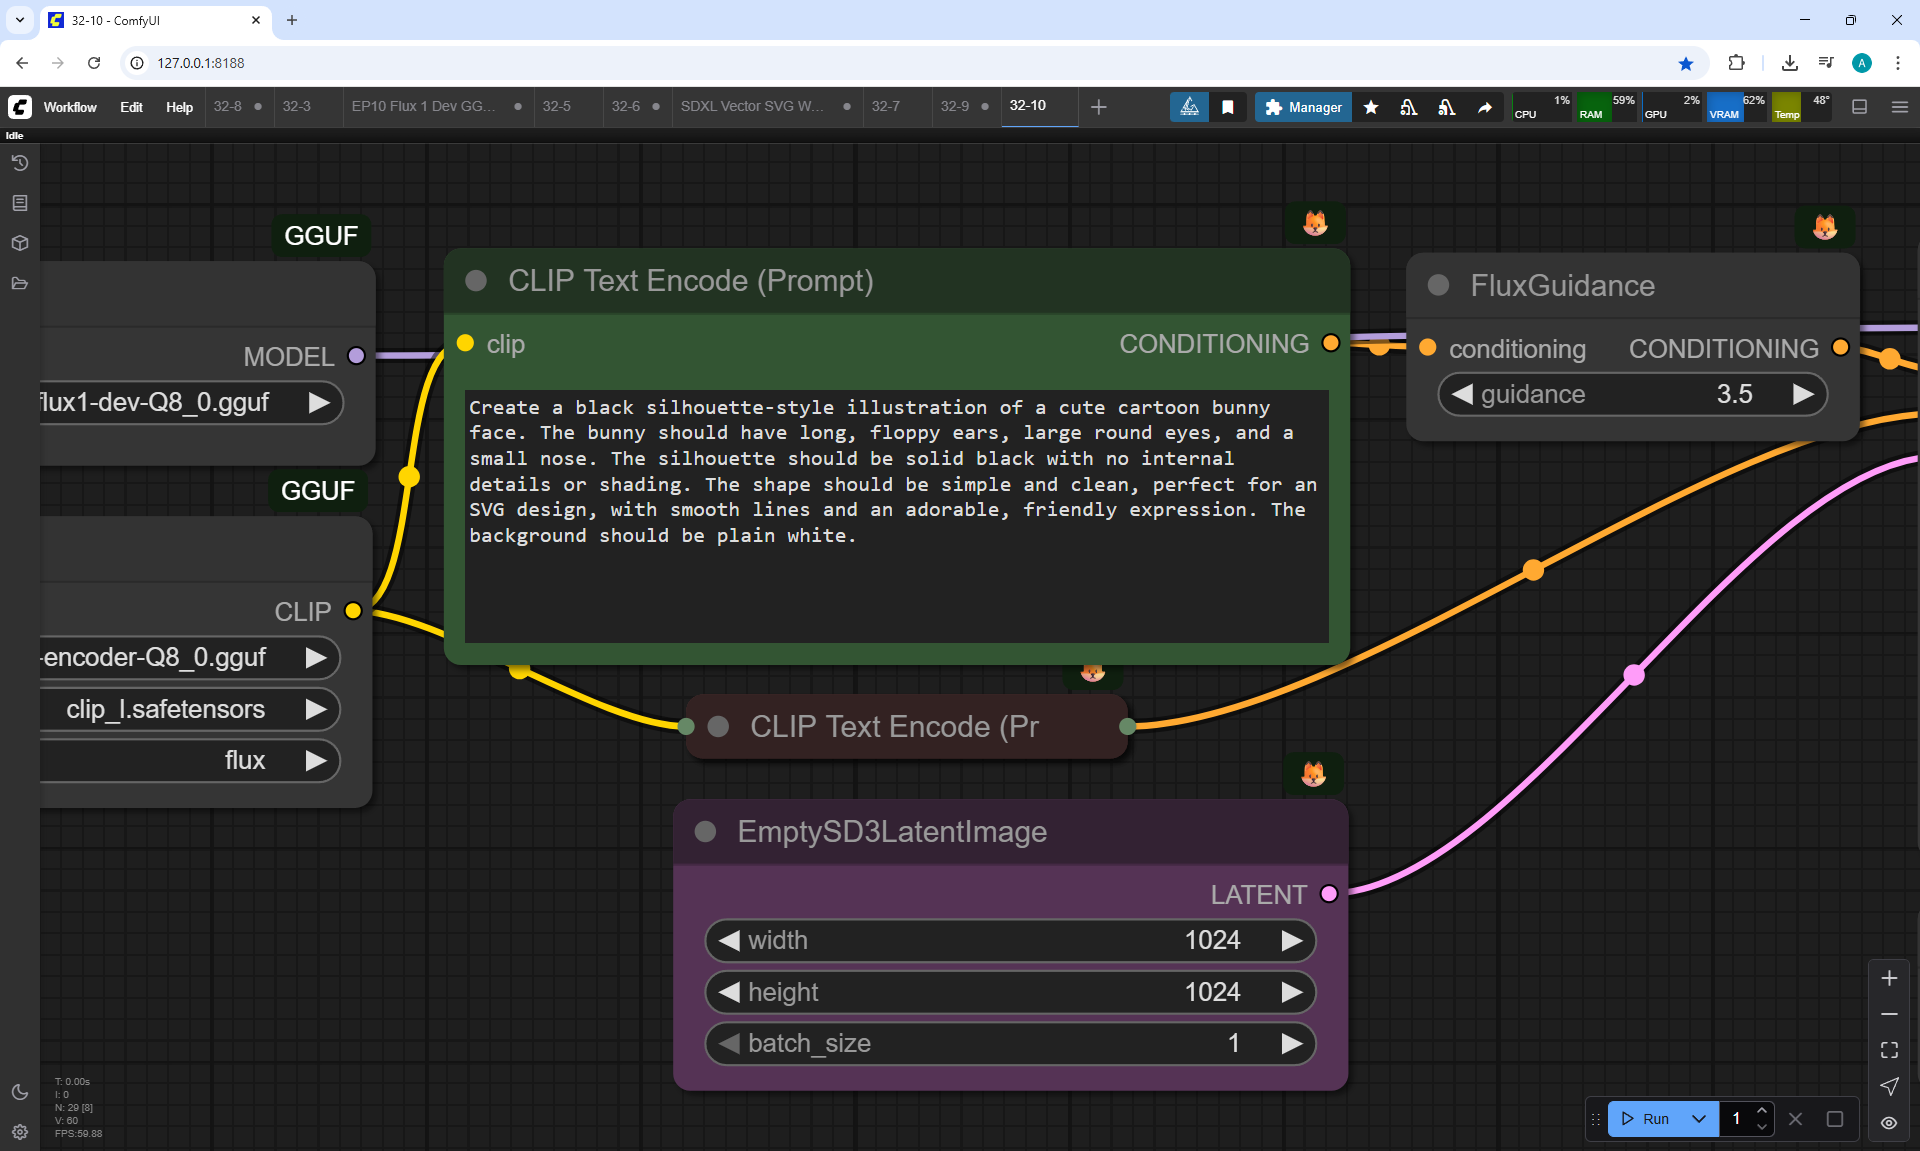Expand the collapsed CLIP Text Encode node
Viewport: 1920px width, 1151px height.
pyautogui.click(x=718, y=727)
